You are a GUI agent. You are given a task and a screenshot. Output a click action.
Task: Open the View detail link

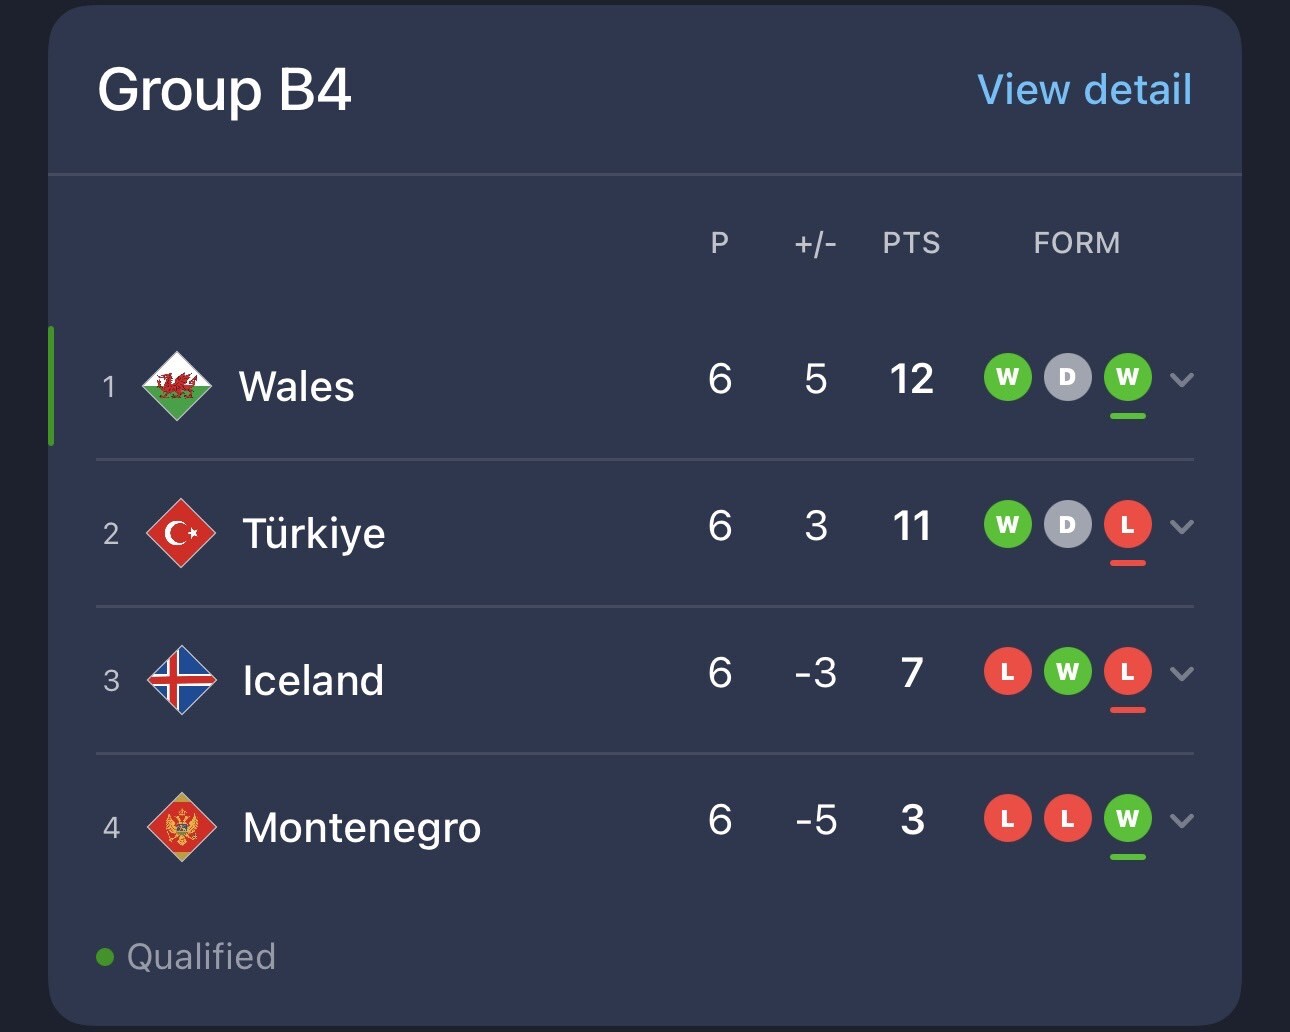click(1084, 90)
